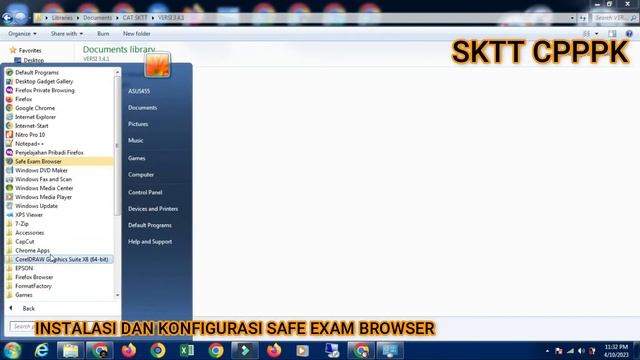This screenshot has height=360, width=640.
Task: Select Desktop in the navigation pane
Action: 33,60
